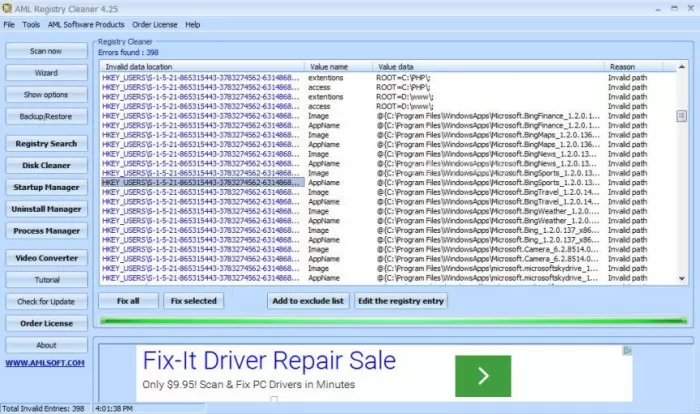Click Check for Update
Image resolution: width=700 pixels, height=414 pixels.
coord(46,301)
